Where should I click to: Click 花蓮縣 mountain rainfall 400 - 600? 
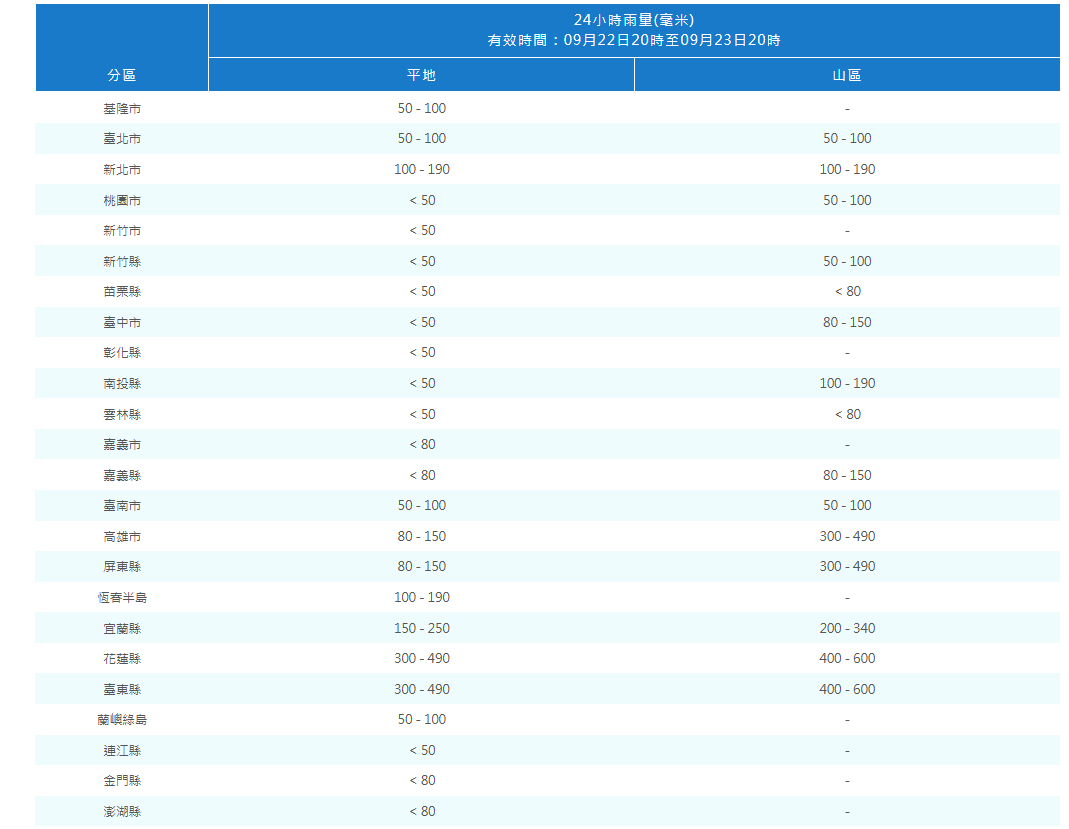pyautogui.click(x=847, y=659)
